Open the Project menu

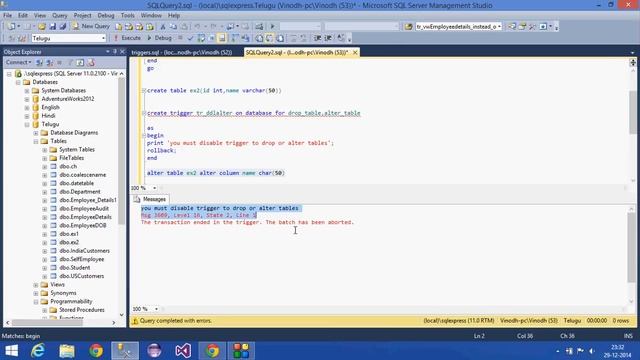coord(82,16)
